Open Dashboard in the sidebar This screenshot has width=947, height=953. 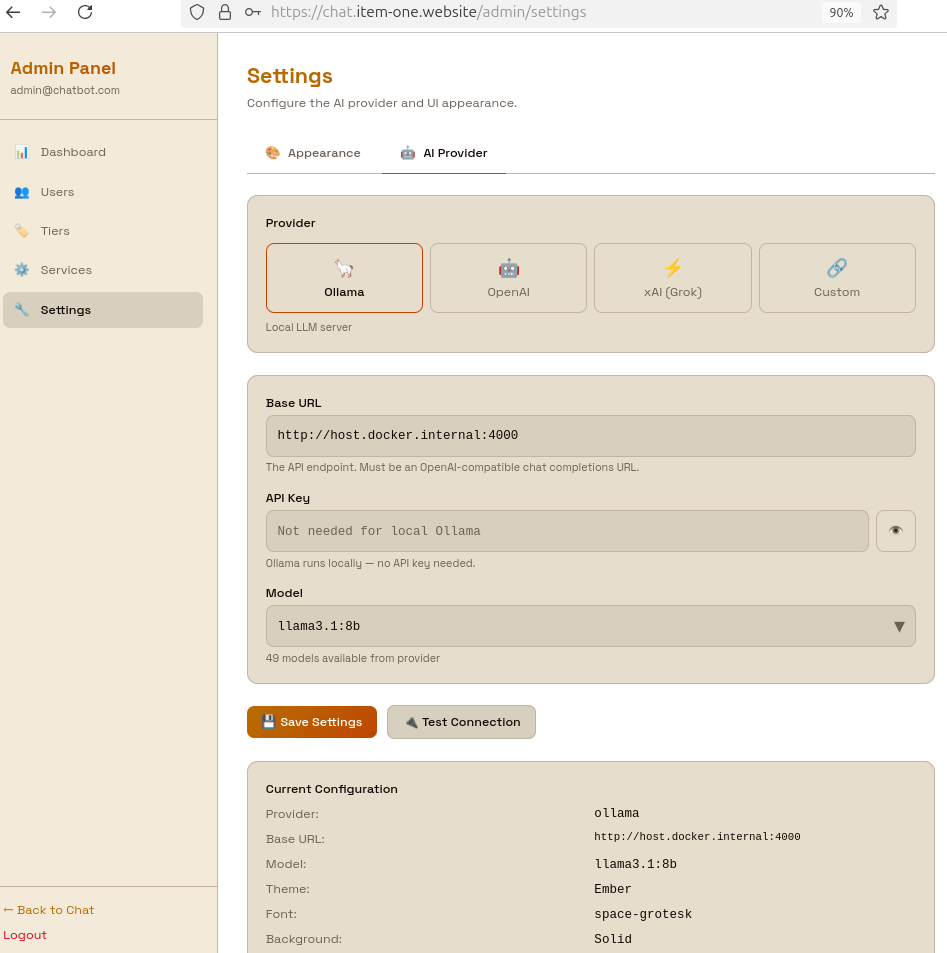coord(103,152)
